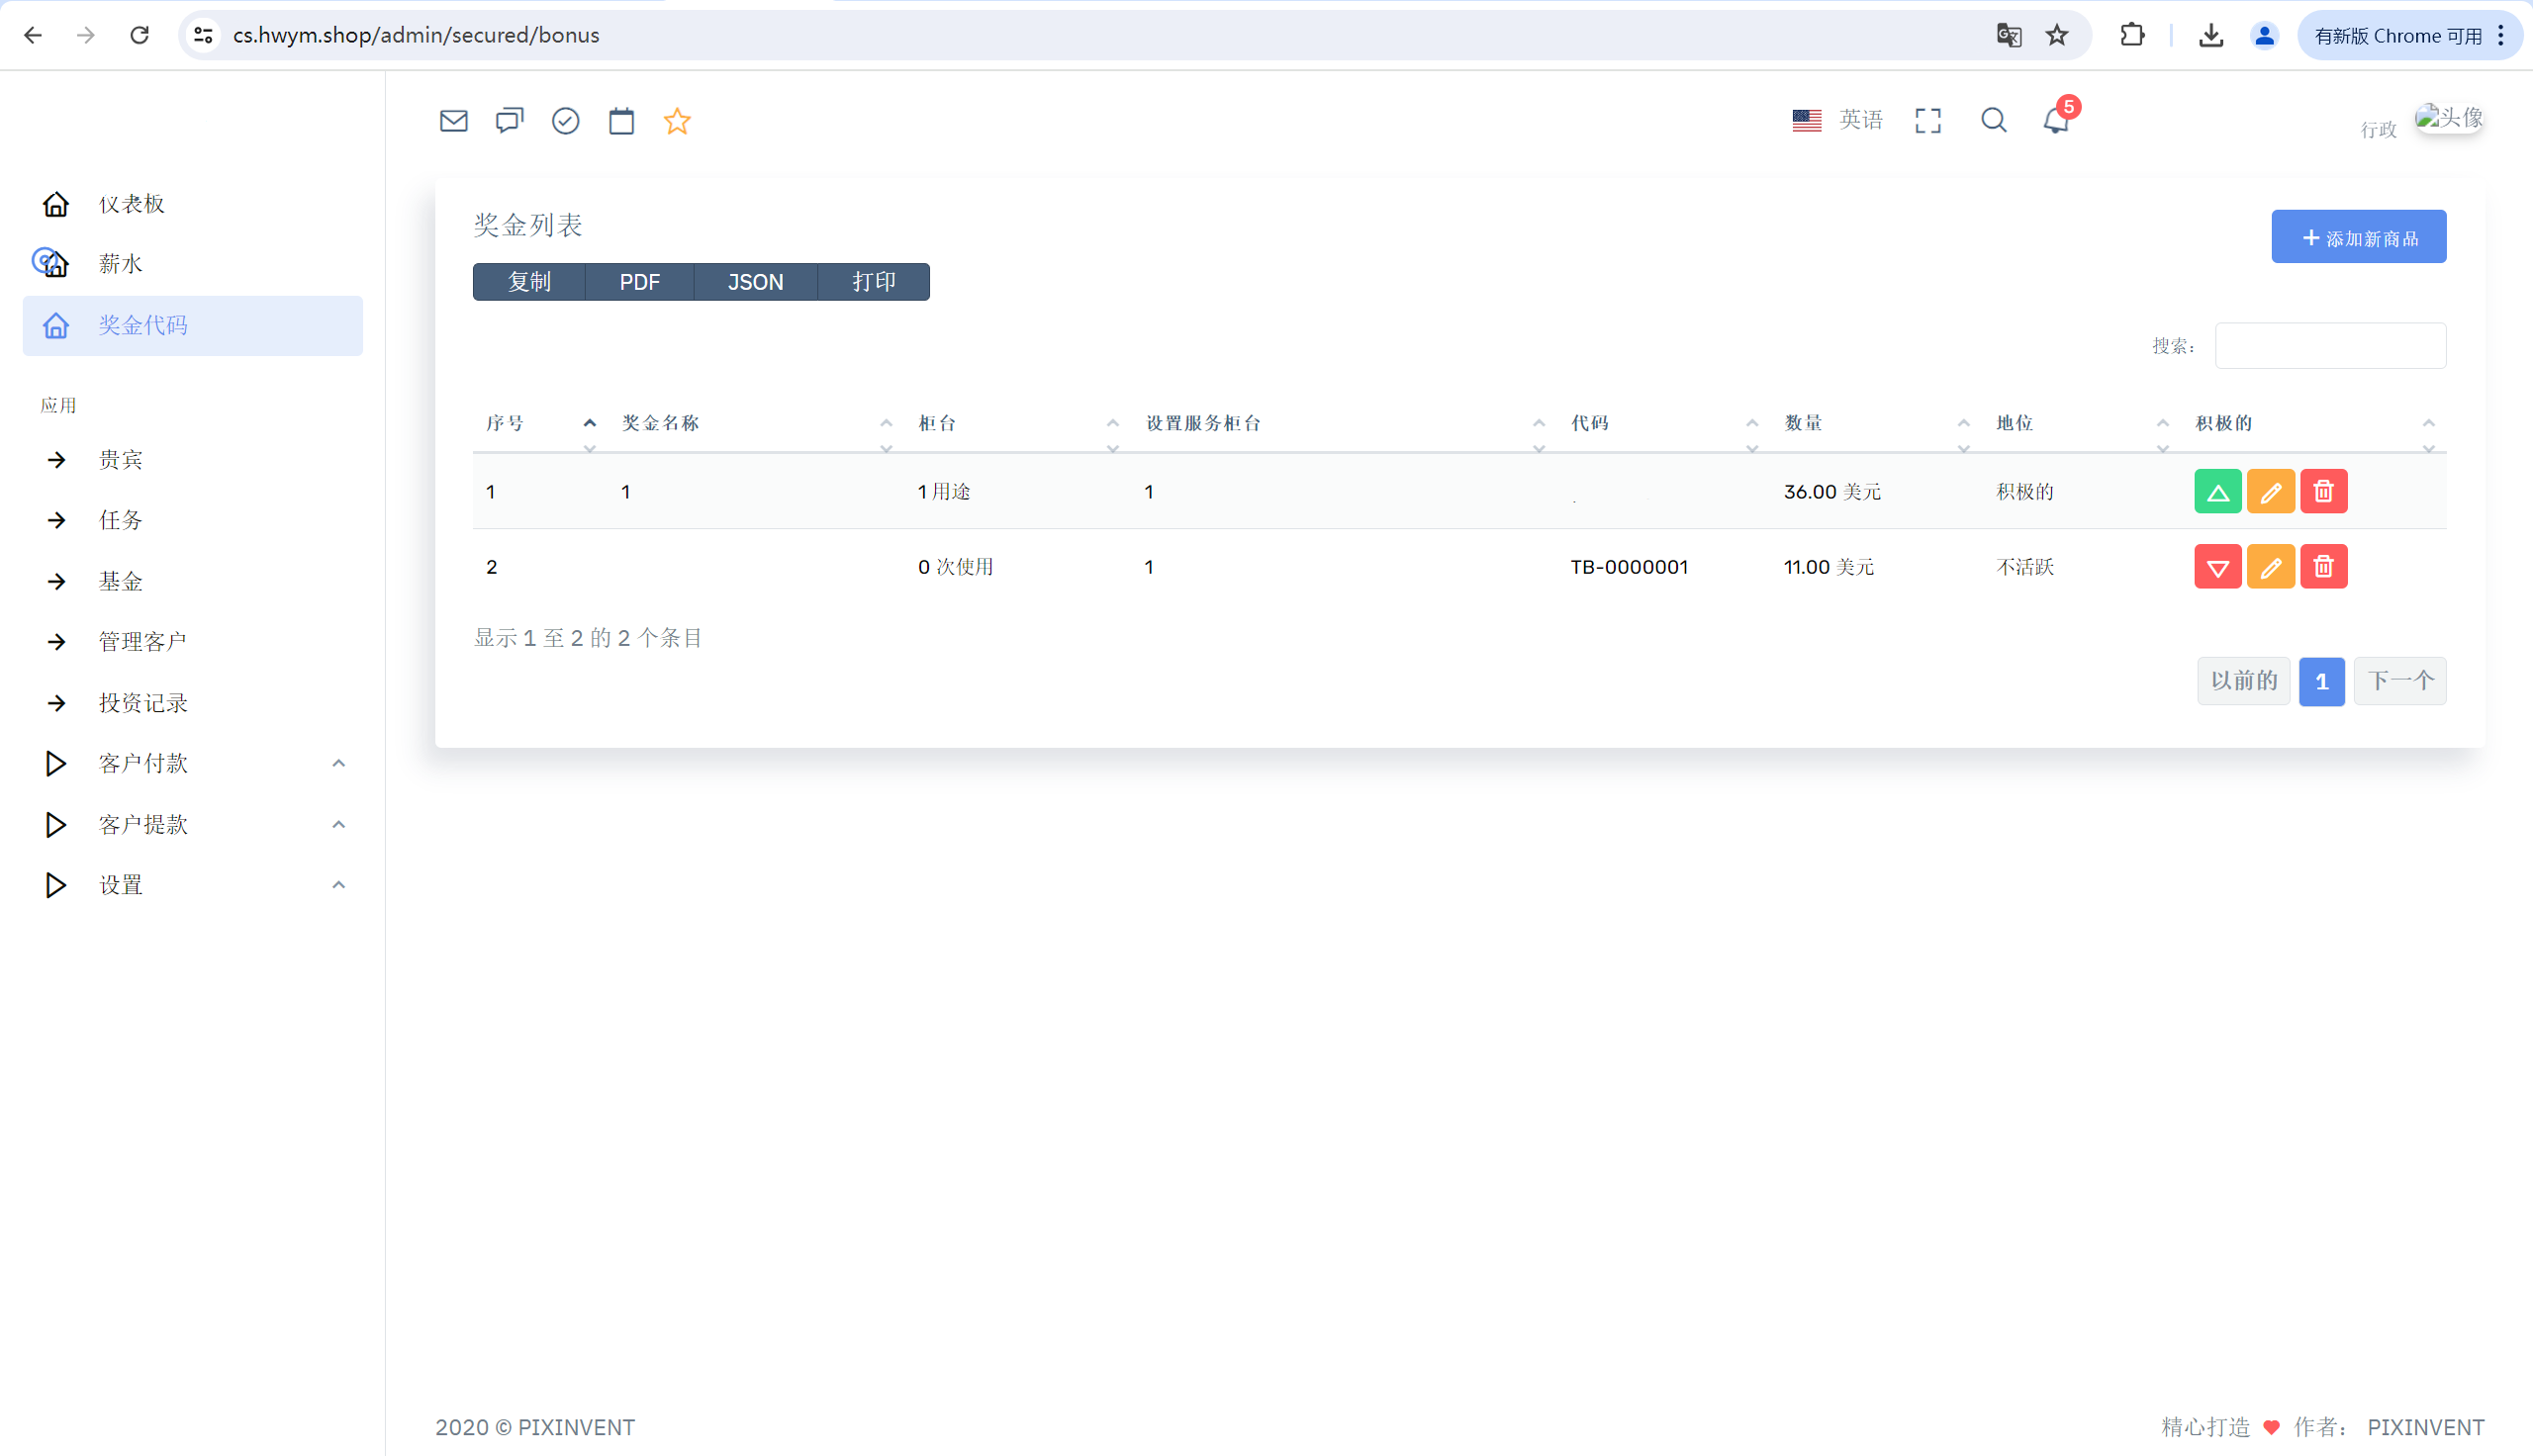2533x1456 pixels.
Task: Export table as PDF
Action: 639,282
